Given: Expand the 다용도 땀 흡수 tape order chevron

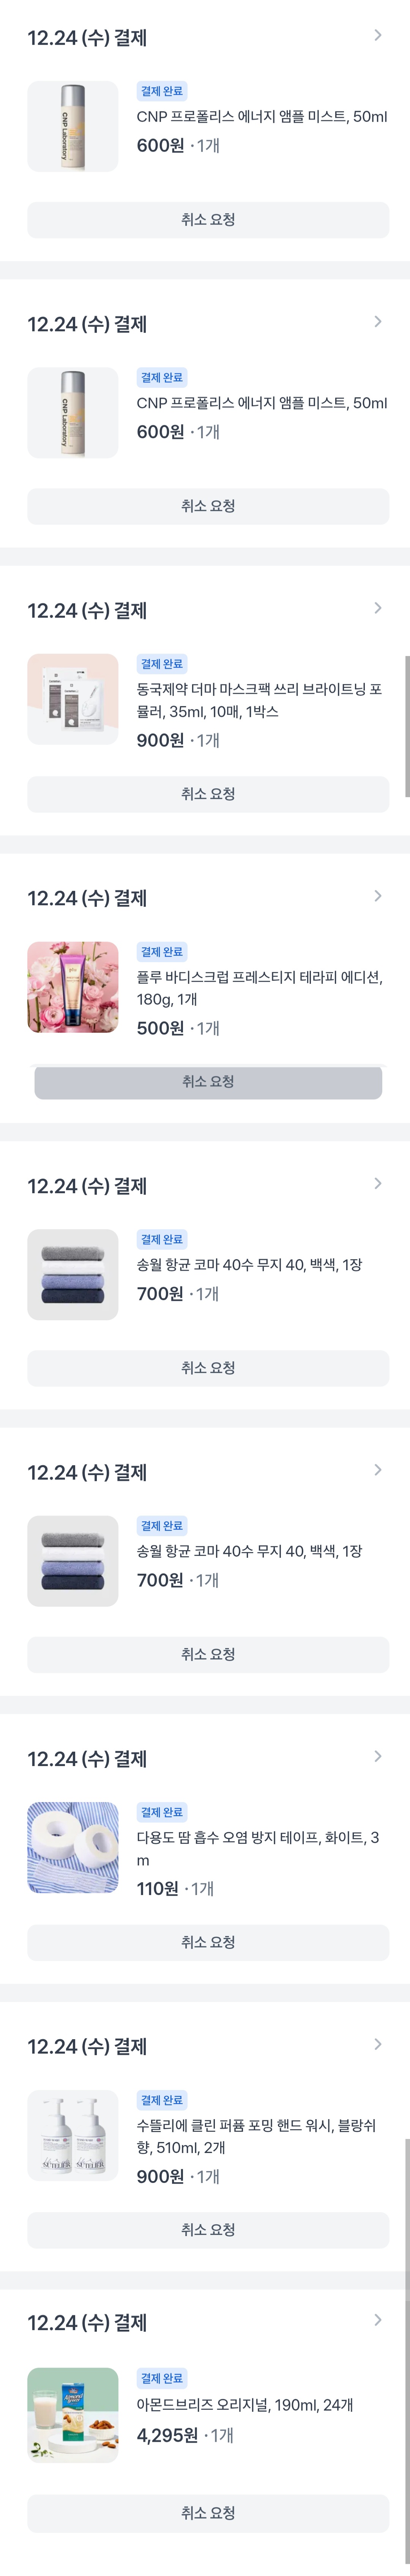Looking at the screenshot, I should pyautogui.click(x=377, y=1756).
